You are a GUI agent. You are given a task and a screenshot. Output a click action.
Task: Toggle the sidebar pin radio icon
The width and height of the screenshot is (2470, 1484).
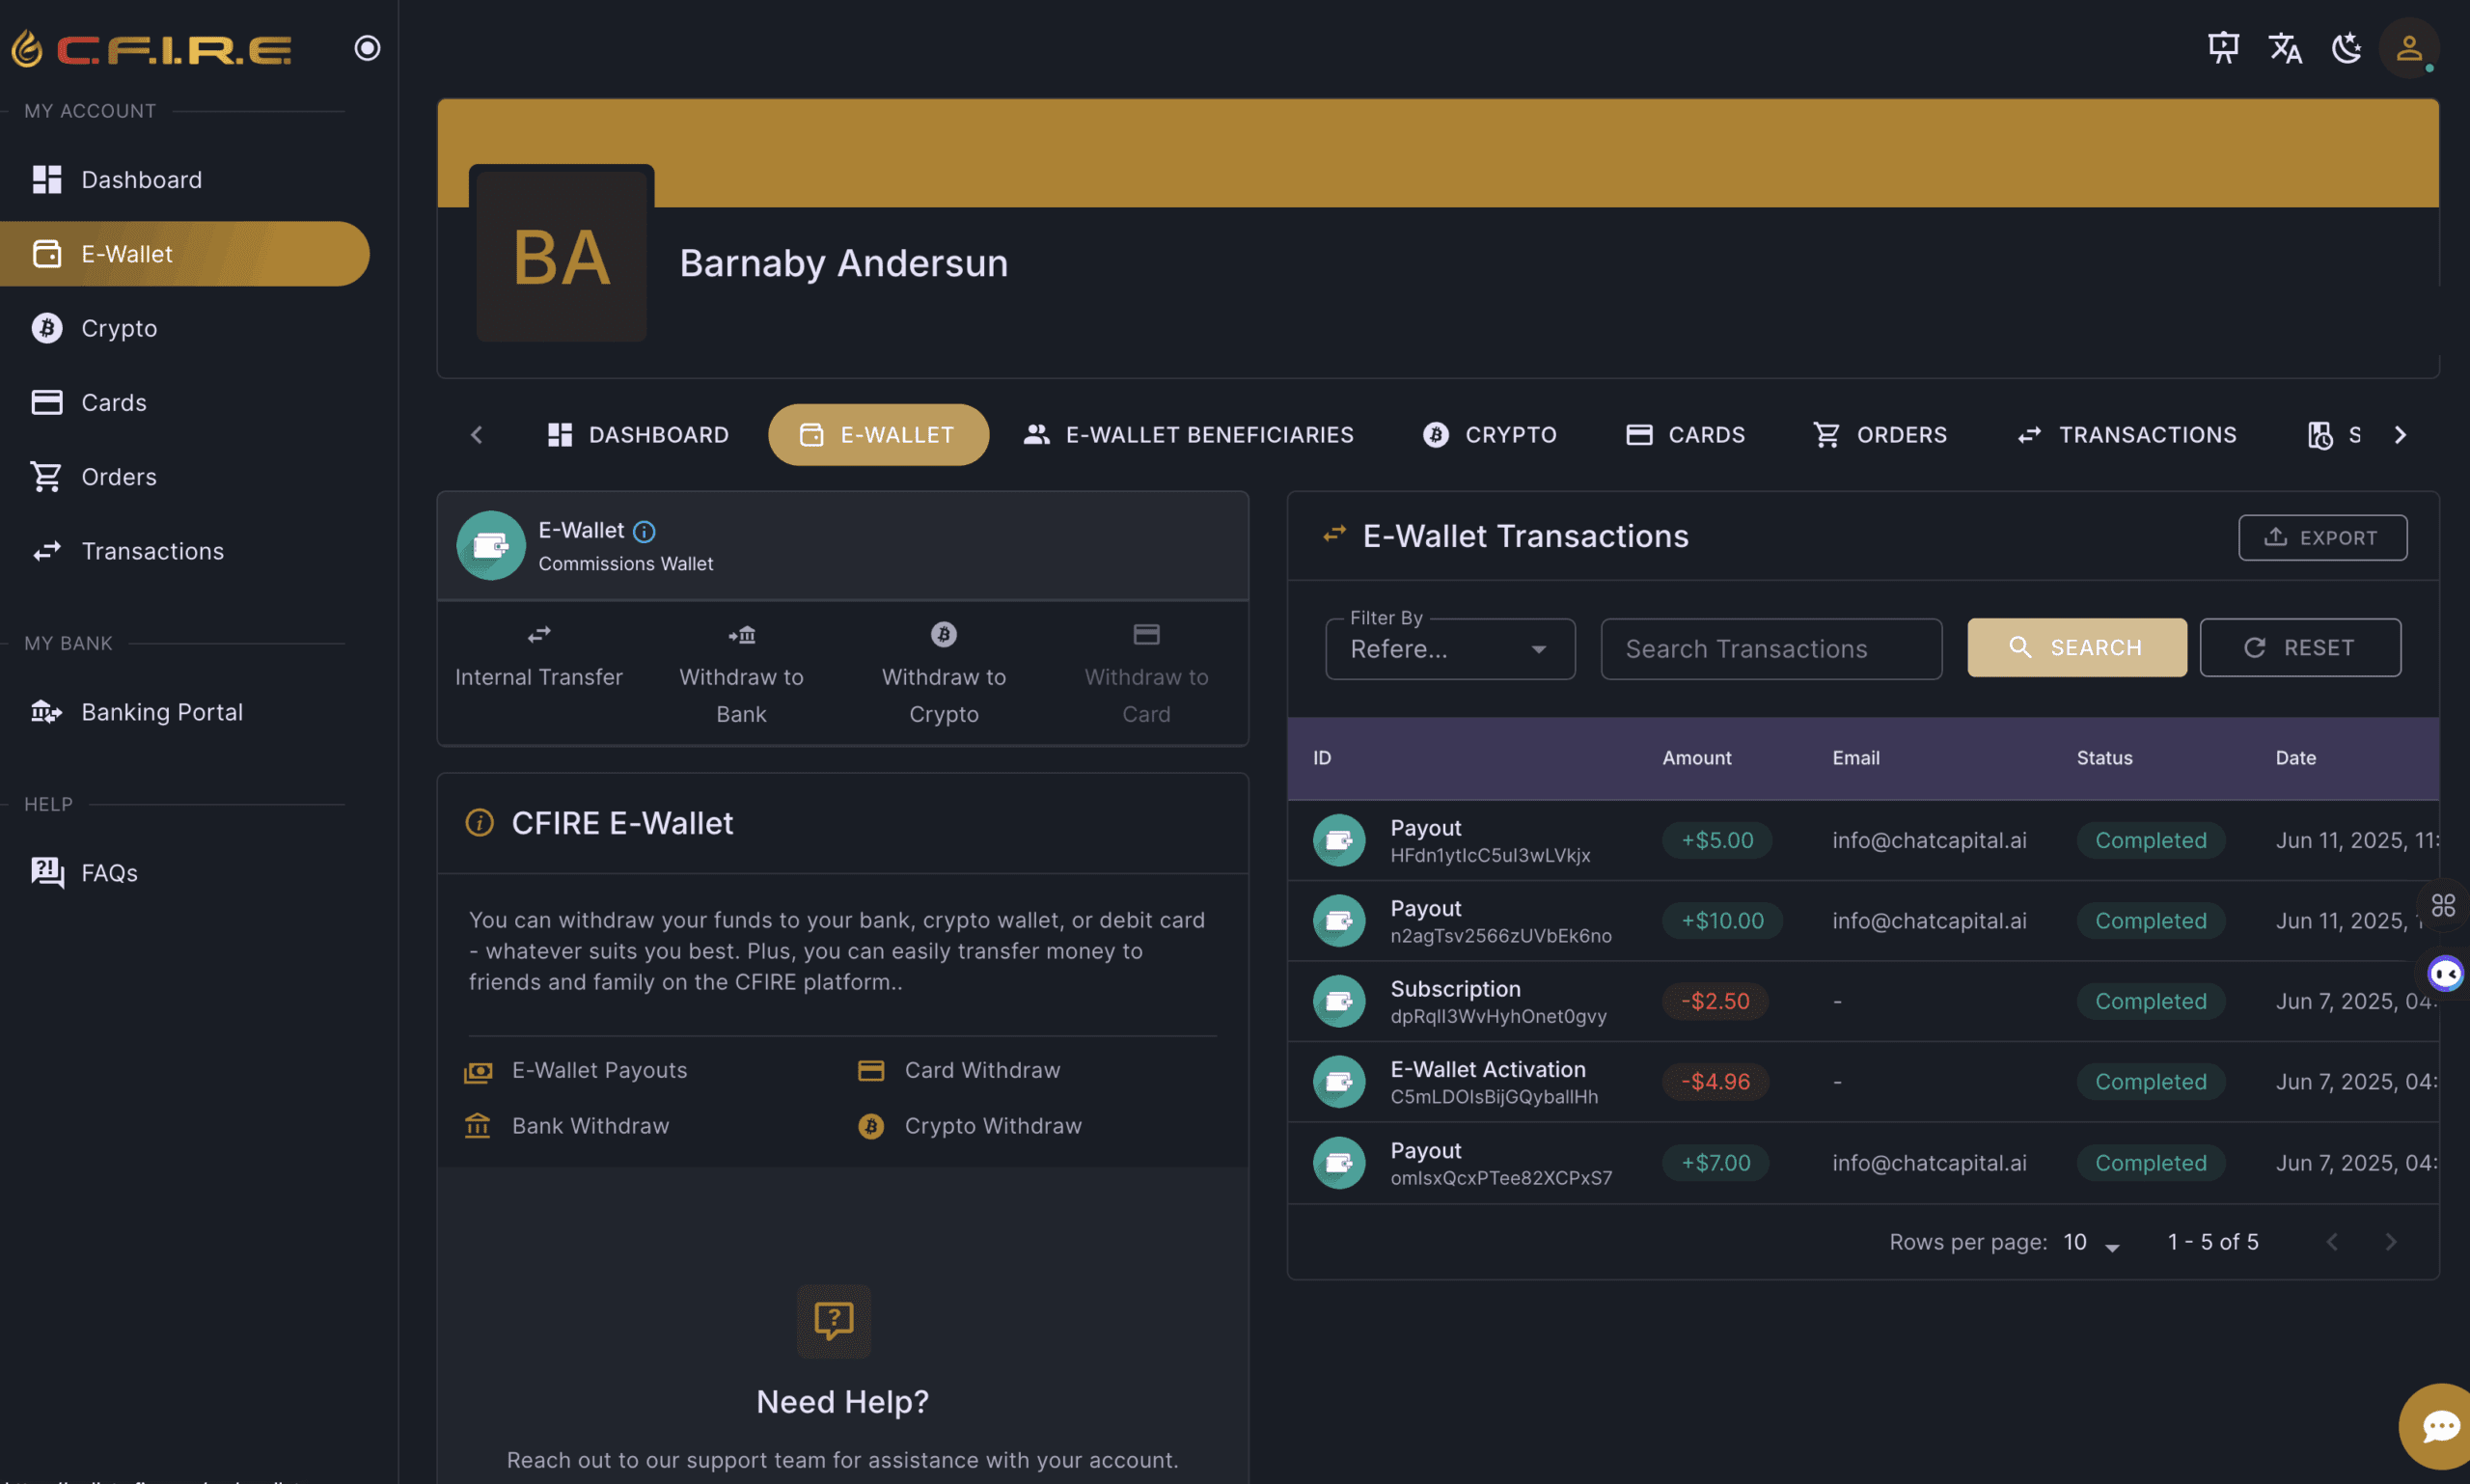(x=367, y=48)
